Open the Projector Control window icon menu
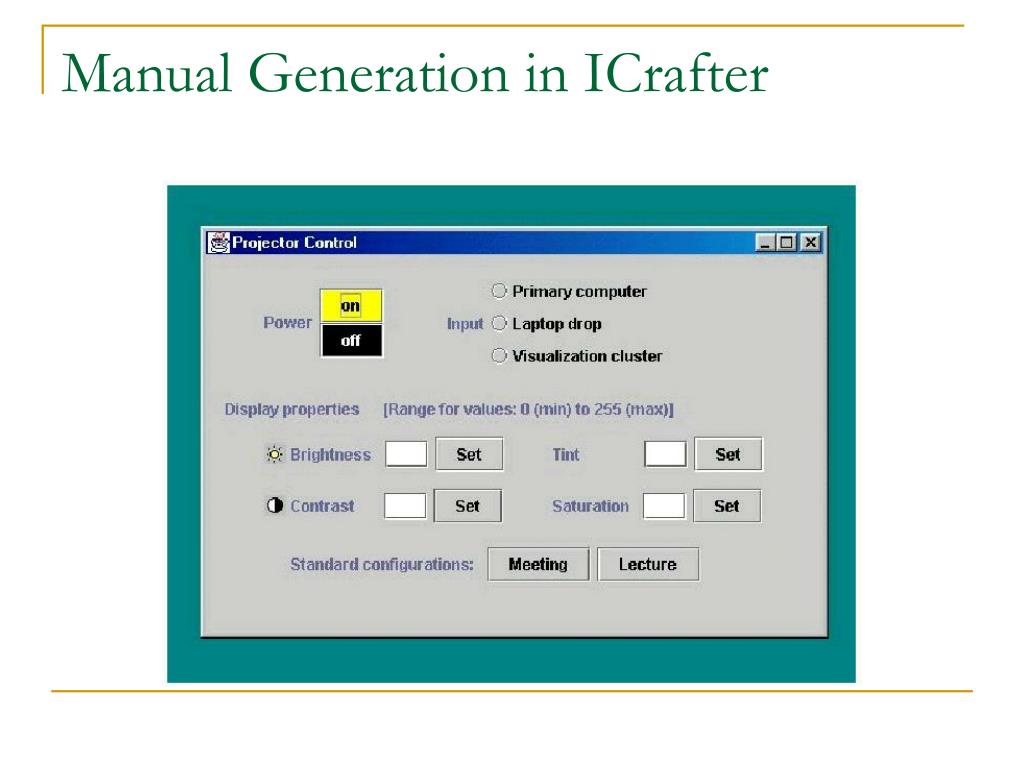The width and height of the screenshot is (1024, 768). click(219, 242)
